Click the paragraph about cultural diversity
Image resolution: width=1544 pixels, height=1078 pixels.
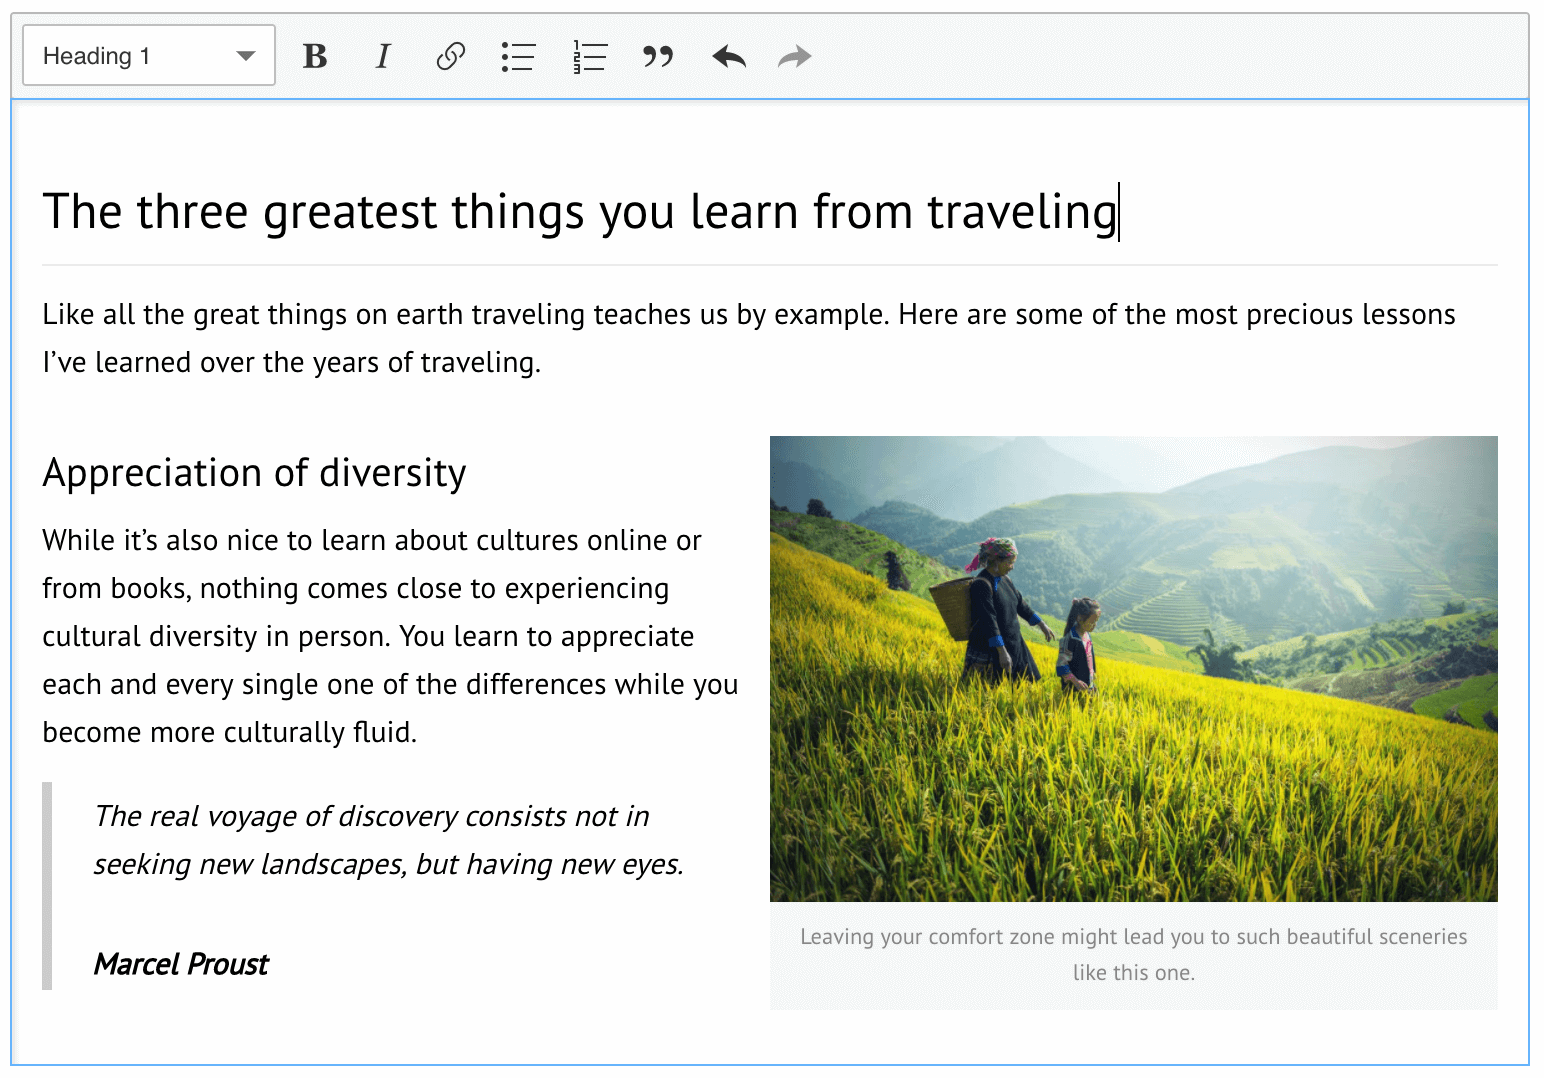tap(390, 636)
